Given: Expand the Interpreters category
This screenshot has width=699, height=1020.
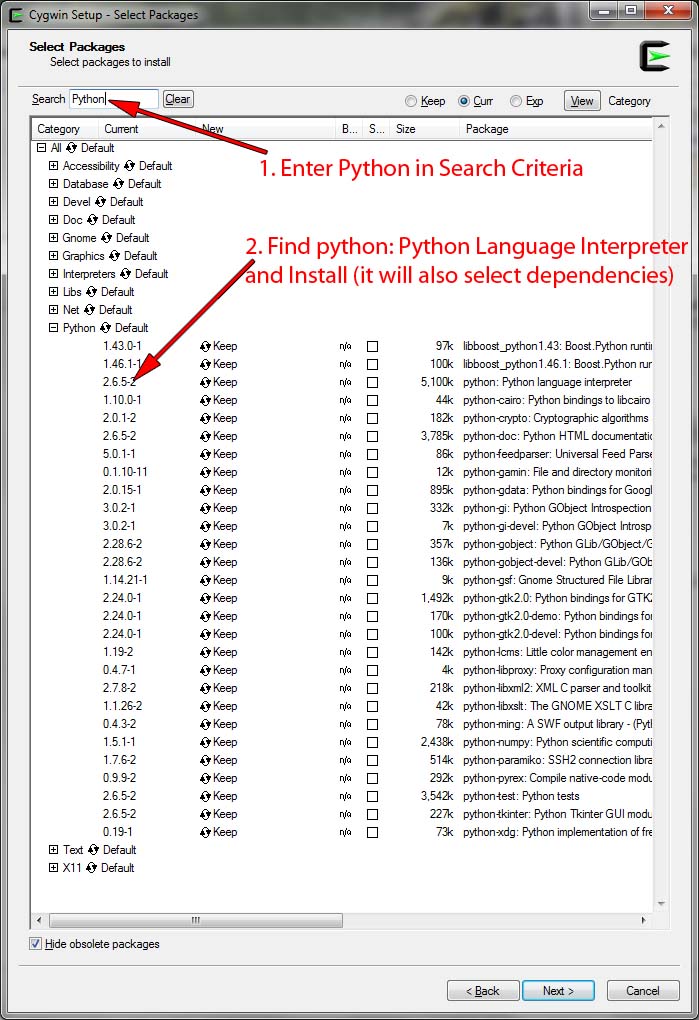Looking at the screenshot, I should tap(54, 274).
